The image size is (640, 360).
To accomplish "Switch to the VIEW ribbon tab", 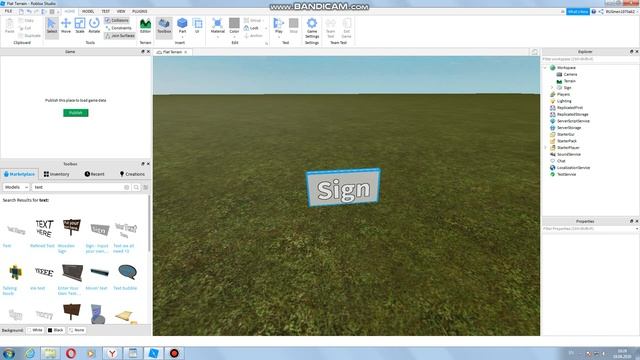I will (x=121, y=11).
